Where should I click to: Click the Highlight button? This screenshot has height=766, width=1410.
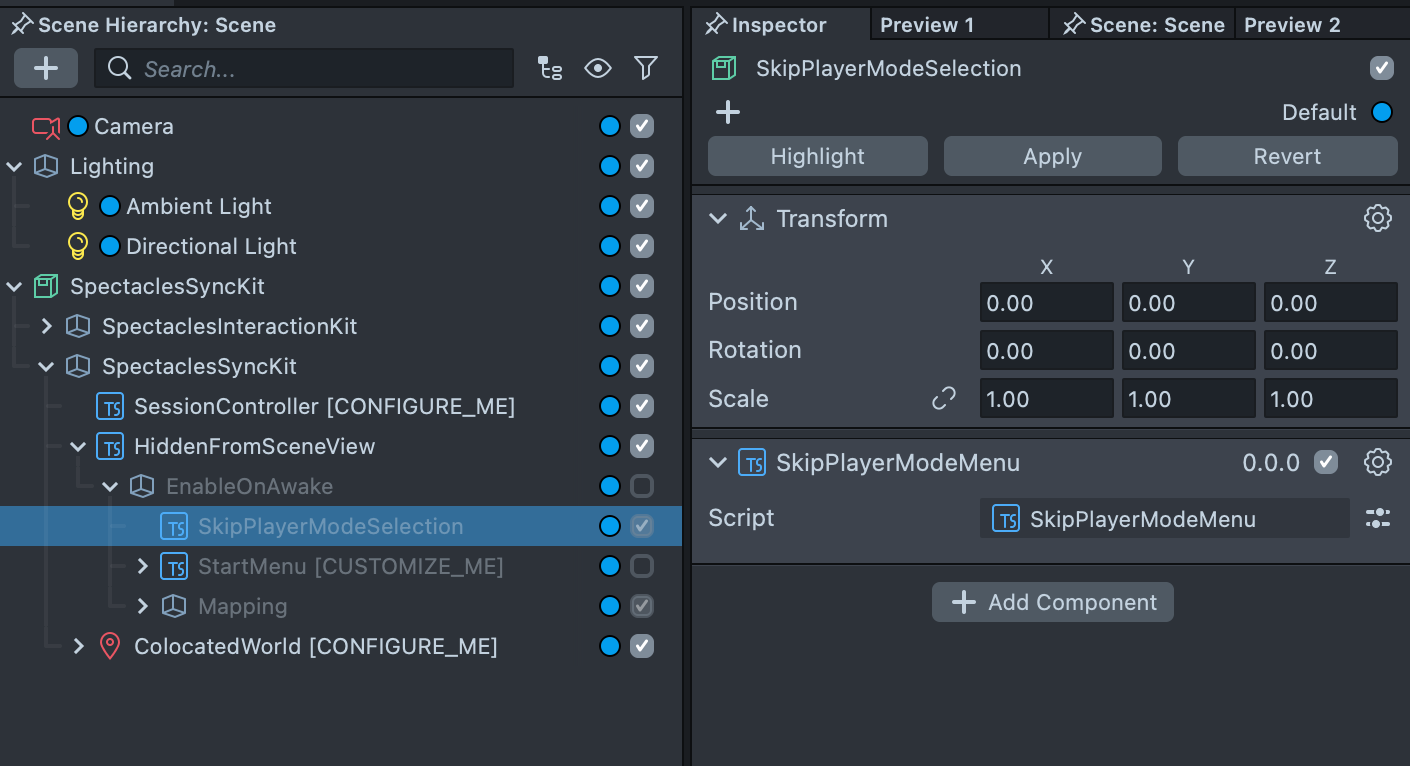tap(818, 156)
